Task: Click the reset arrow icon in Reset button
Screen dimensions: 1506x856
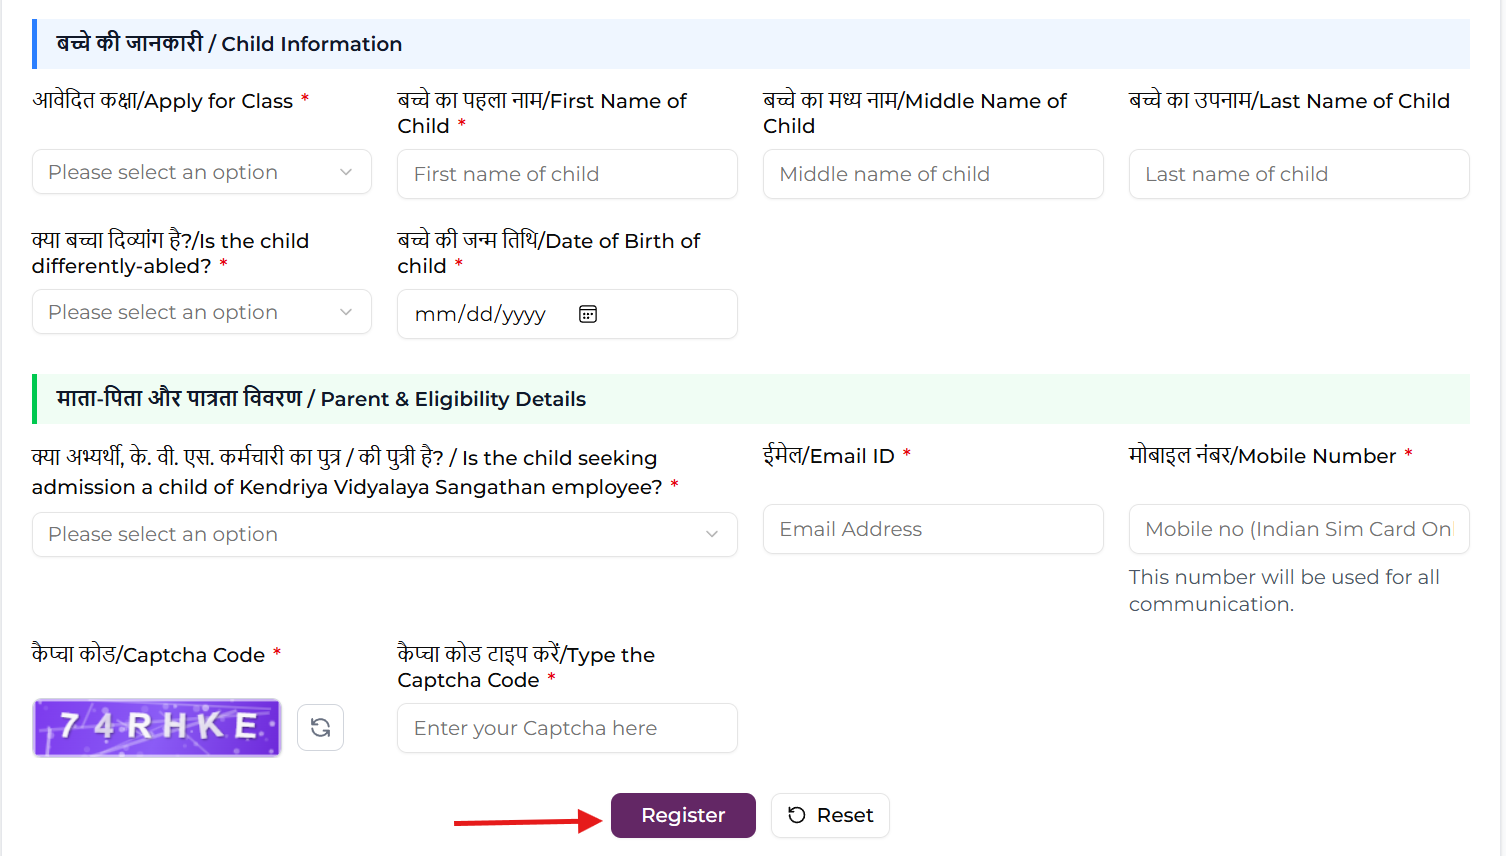Action: [797, 815]
